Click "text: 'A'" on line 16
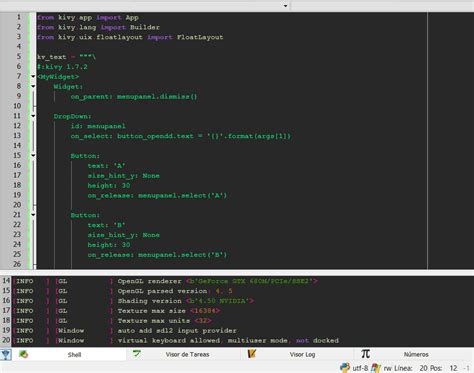Image resolution: width=474 pixels, height=373 pixels. (106, 166)
